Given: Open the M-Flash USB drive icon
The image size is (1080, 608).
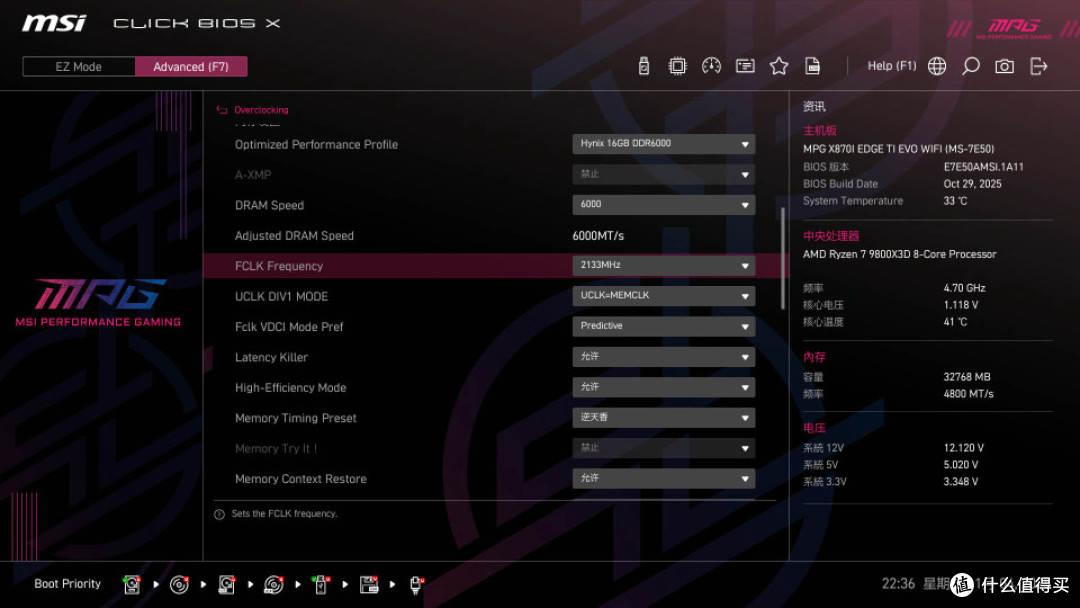Looking at the screenshot, I should point(643,66).
